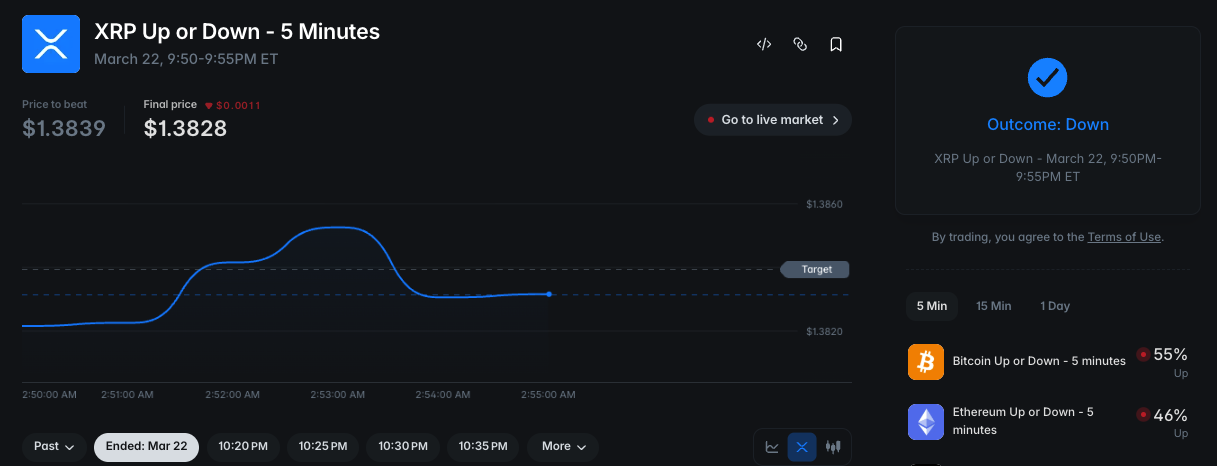Click the Target marker on the chart
This screenshot has width=1217, height=466.
815,269
